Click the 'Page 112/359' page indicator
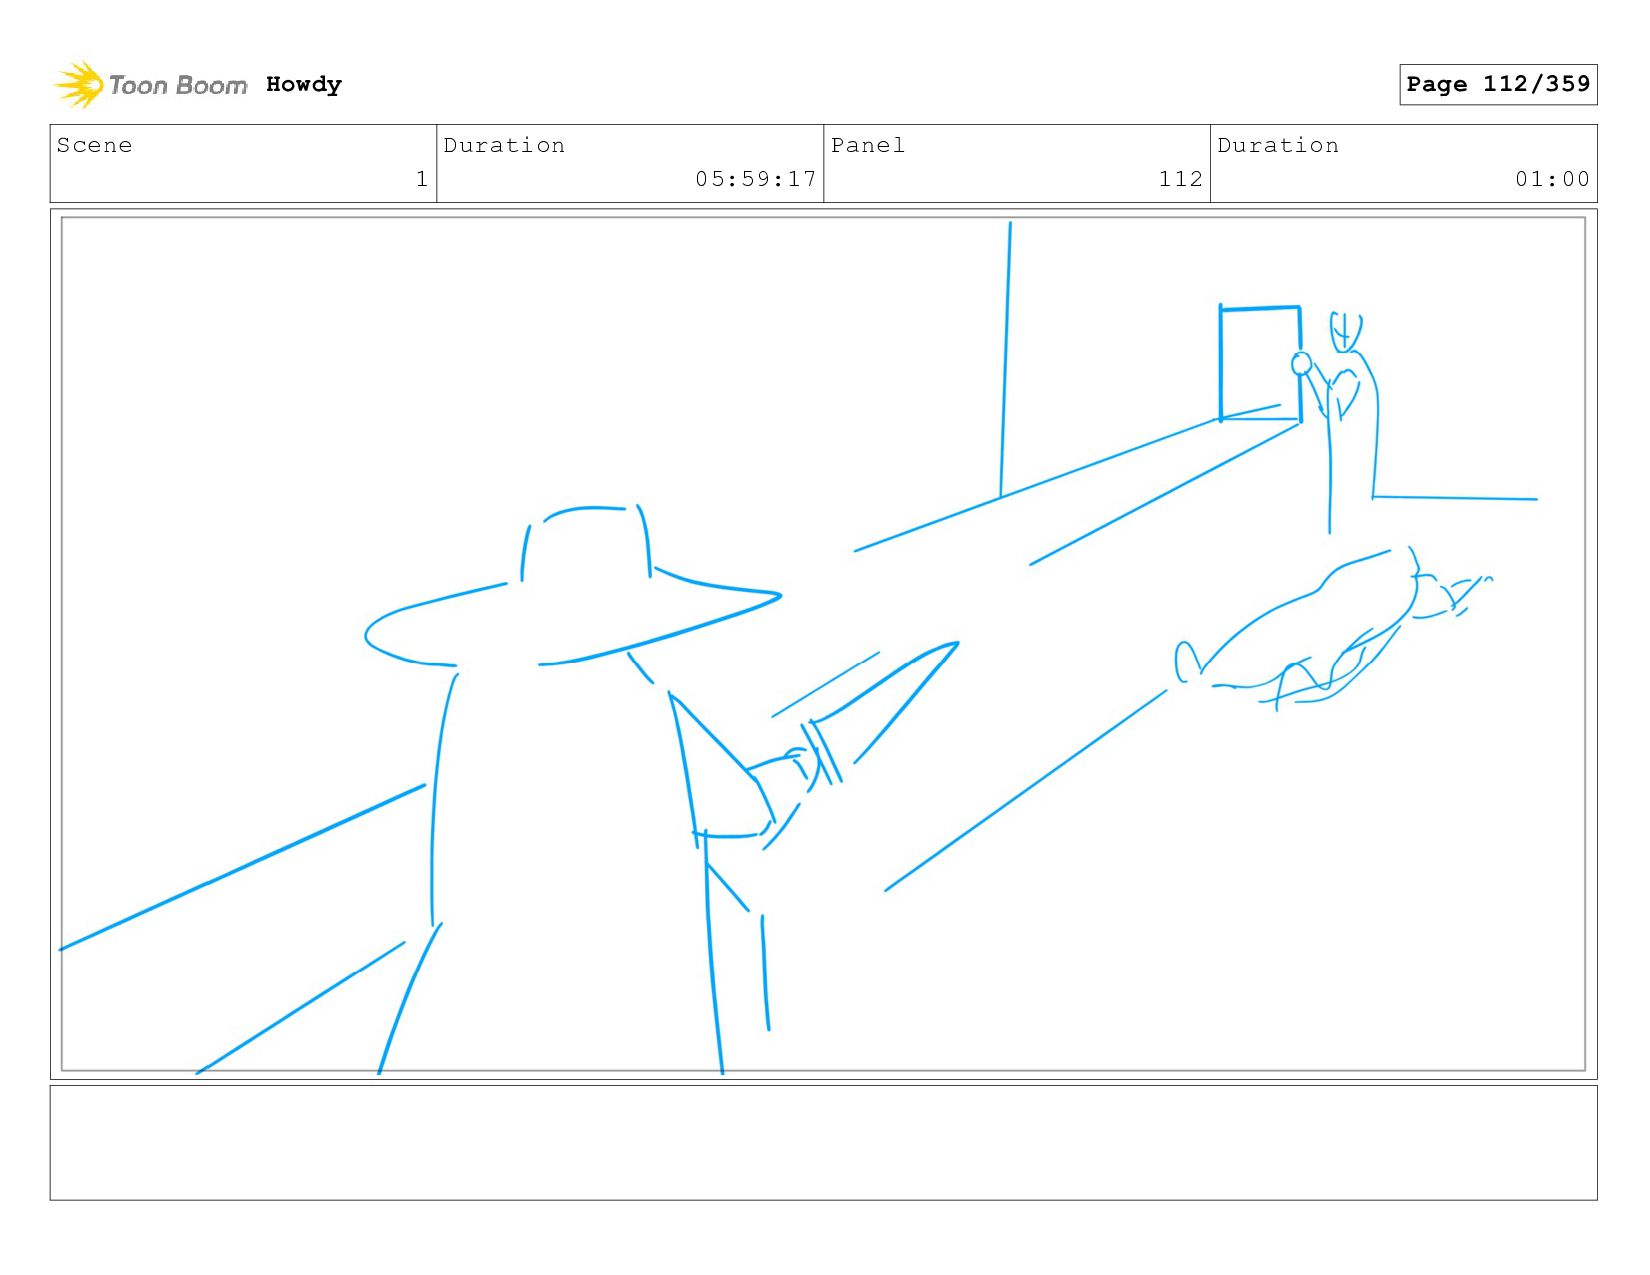The height and width of the screenshot is (1275, 1650). point(1498,84)
